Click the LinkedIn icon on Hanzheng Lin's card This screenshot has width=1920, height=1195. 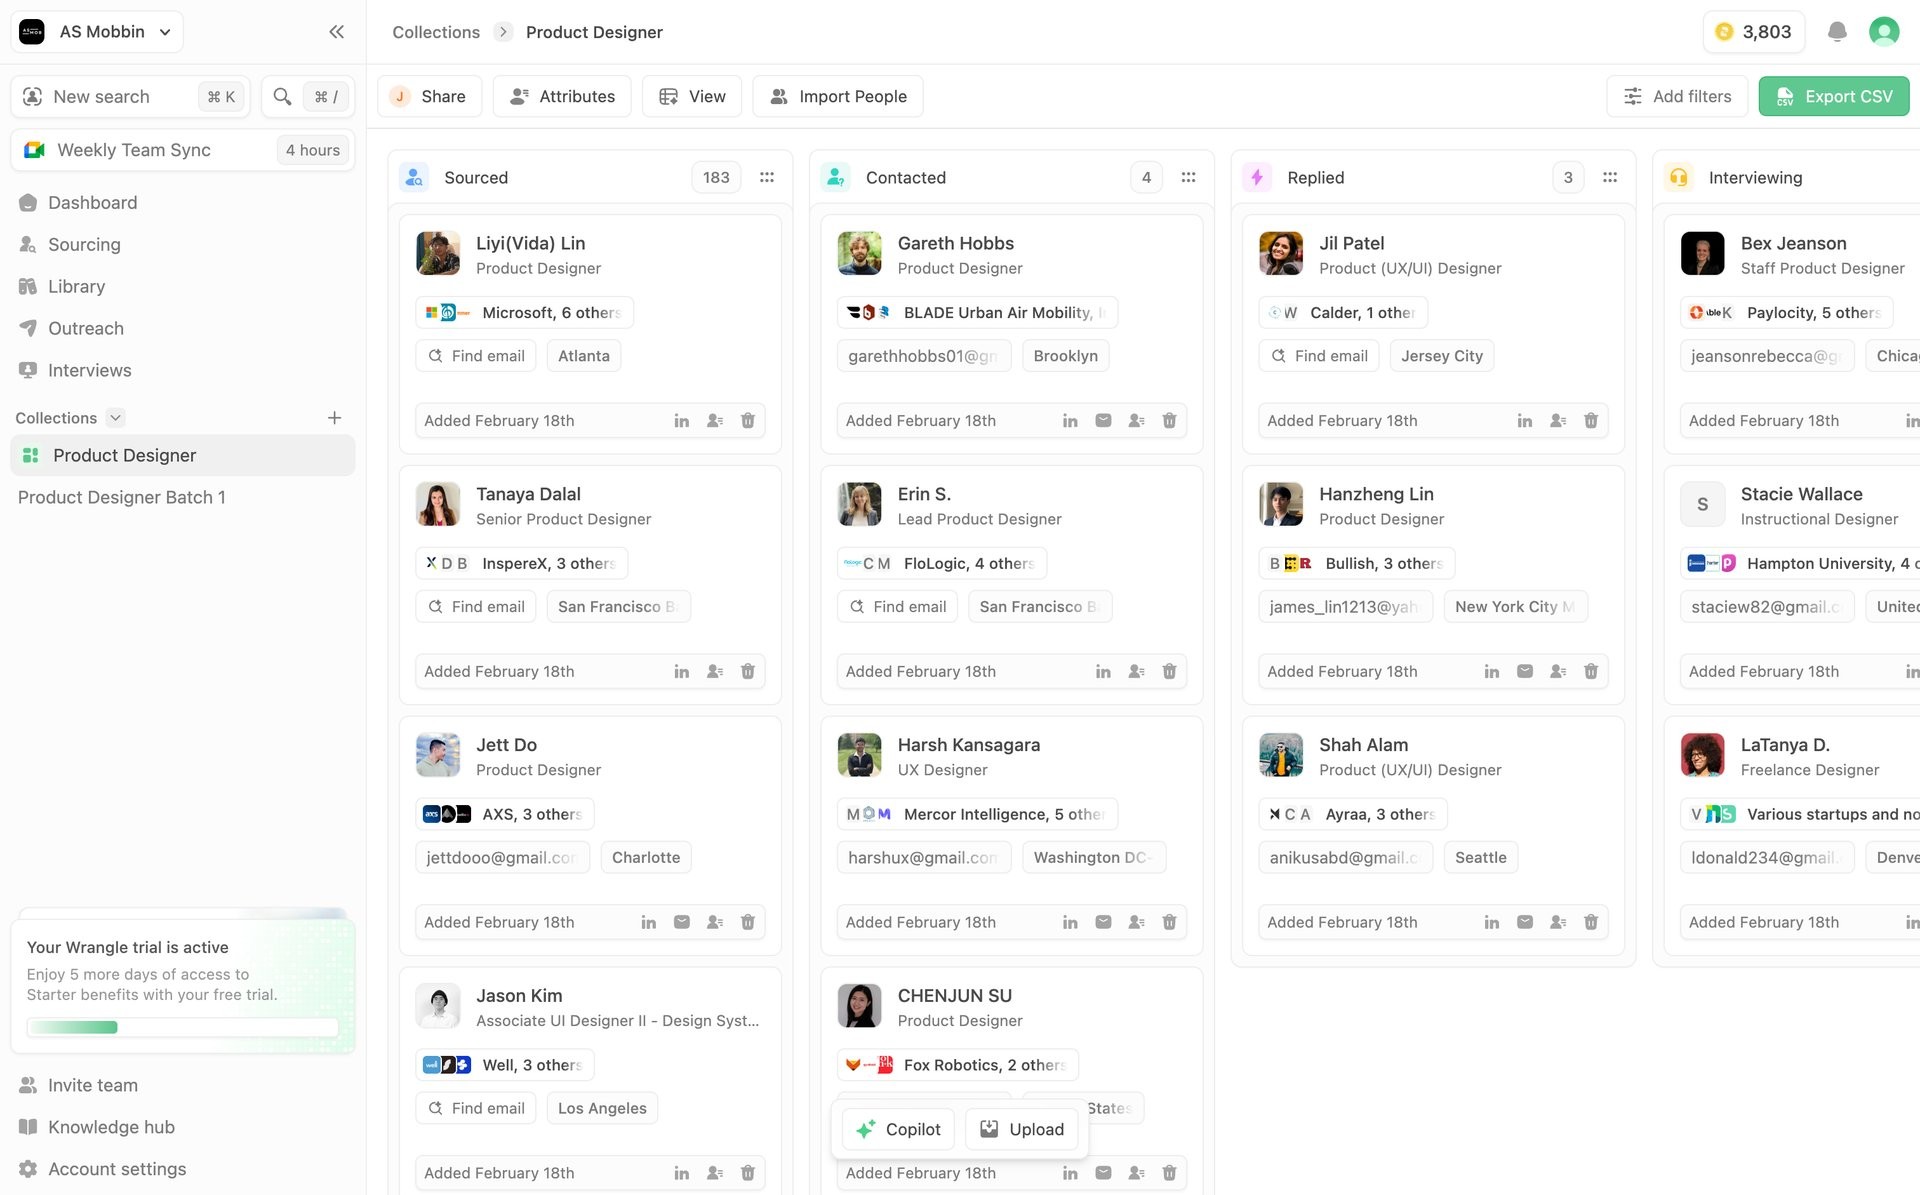tap(1491, 672)
